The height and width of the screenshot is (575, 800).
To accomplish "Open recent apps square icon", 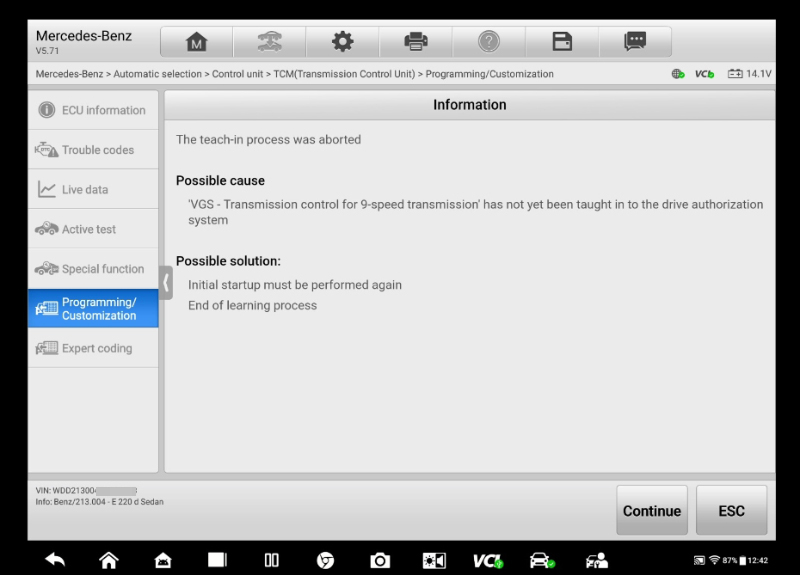I will (217, 560).
